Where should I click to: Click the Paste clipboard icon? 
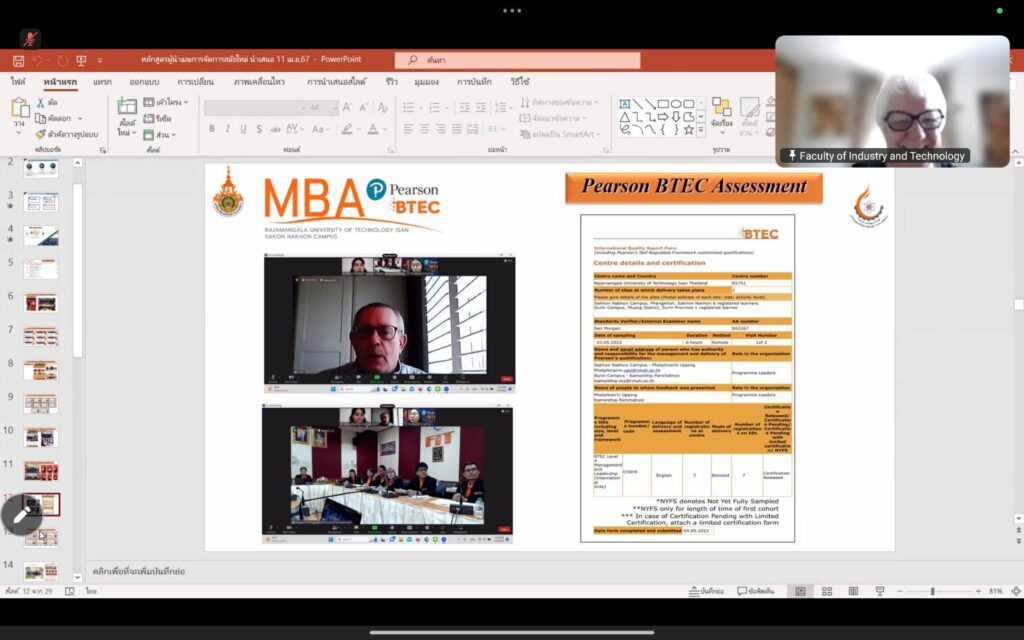(x=20, y=108)
